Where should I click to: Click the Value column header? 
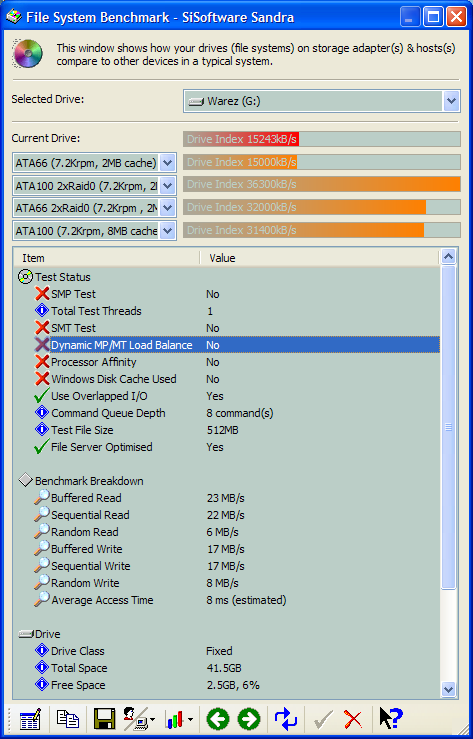319,258
